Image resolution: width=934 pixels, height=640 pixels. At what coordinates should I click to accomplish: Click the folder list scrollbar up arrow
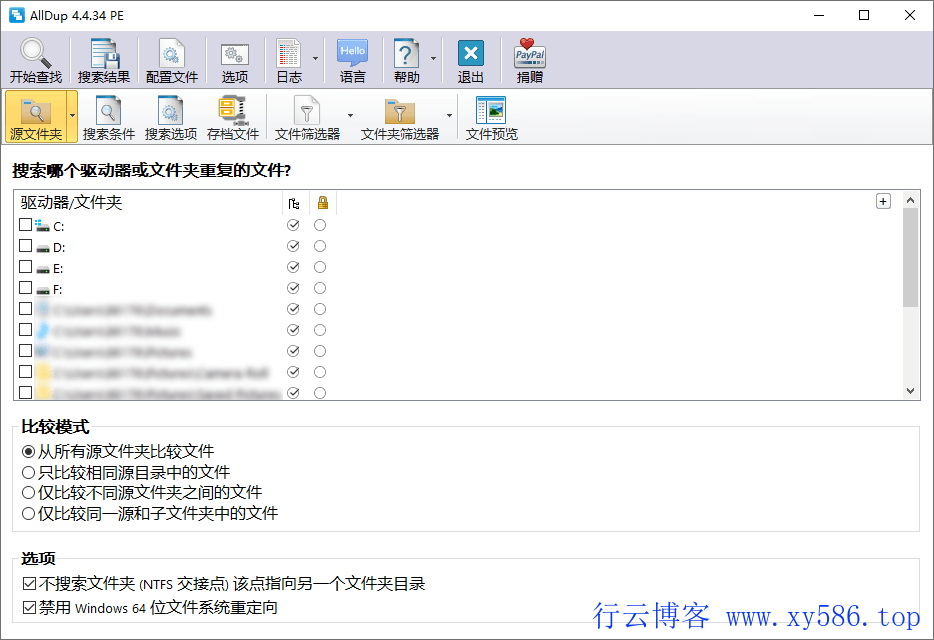(910, 200)
